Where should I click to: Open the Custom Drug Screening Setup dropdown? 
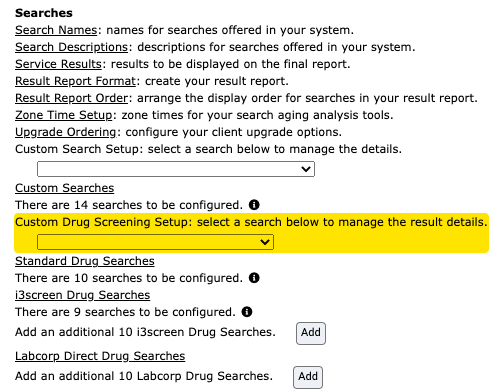click(x=155, y=242)
